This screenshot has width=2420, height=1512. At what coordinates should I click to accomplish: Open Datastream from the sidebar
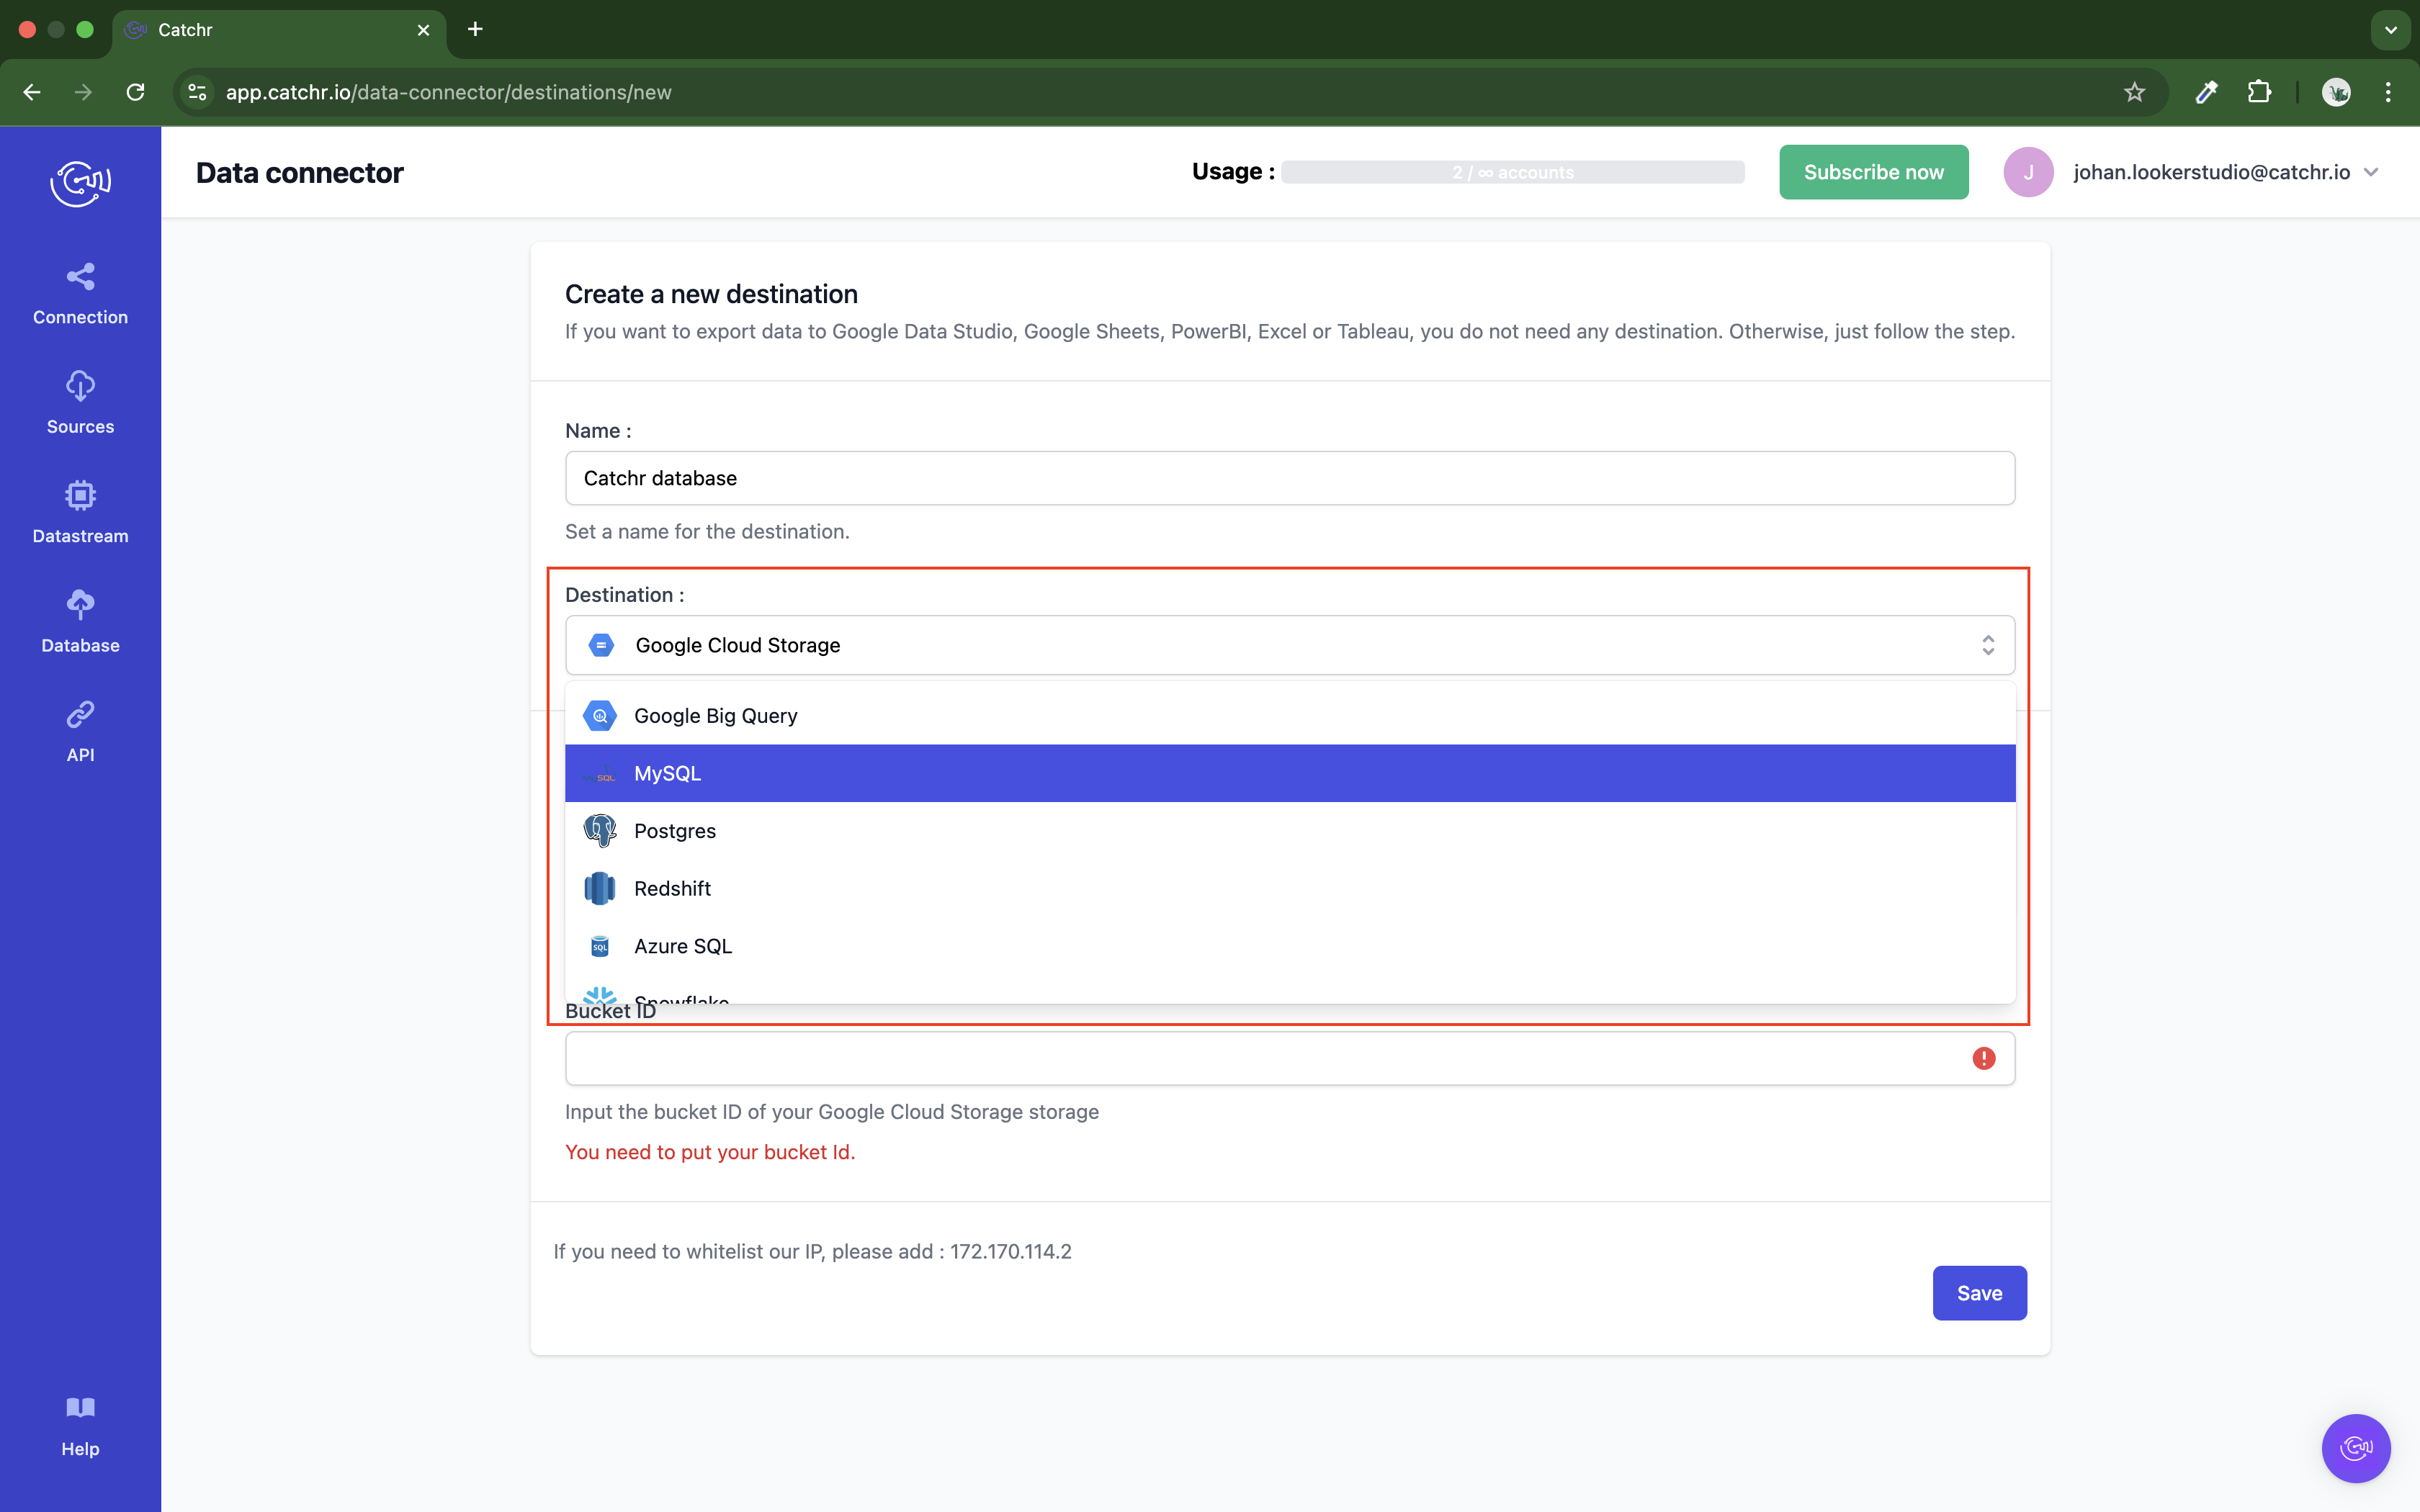80,513
